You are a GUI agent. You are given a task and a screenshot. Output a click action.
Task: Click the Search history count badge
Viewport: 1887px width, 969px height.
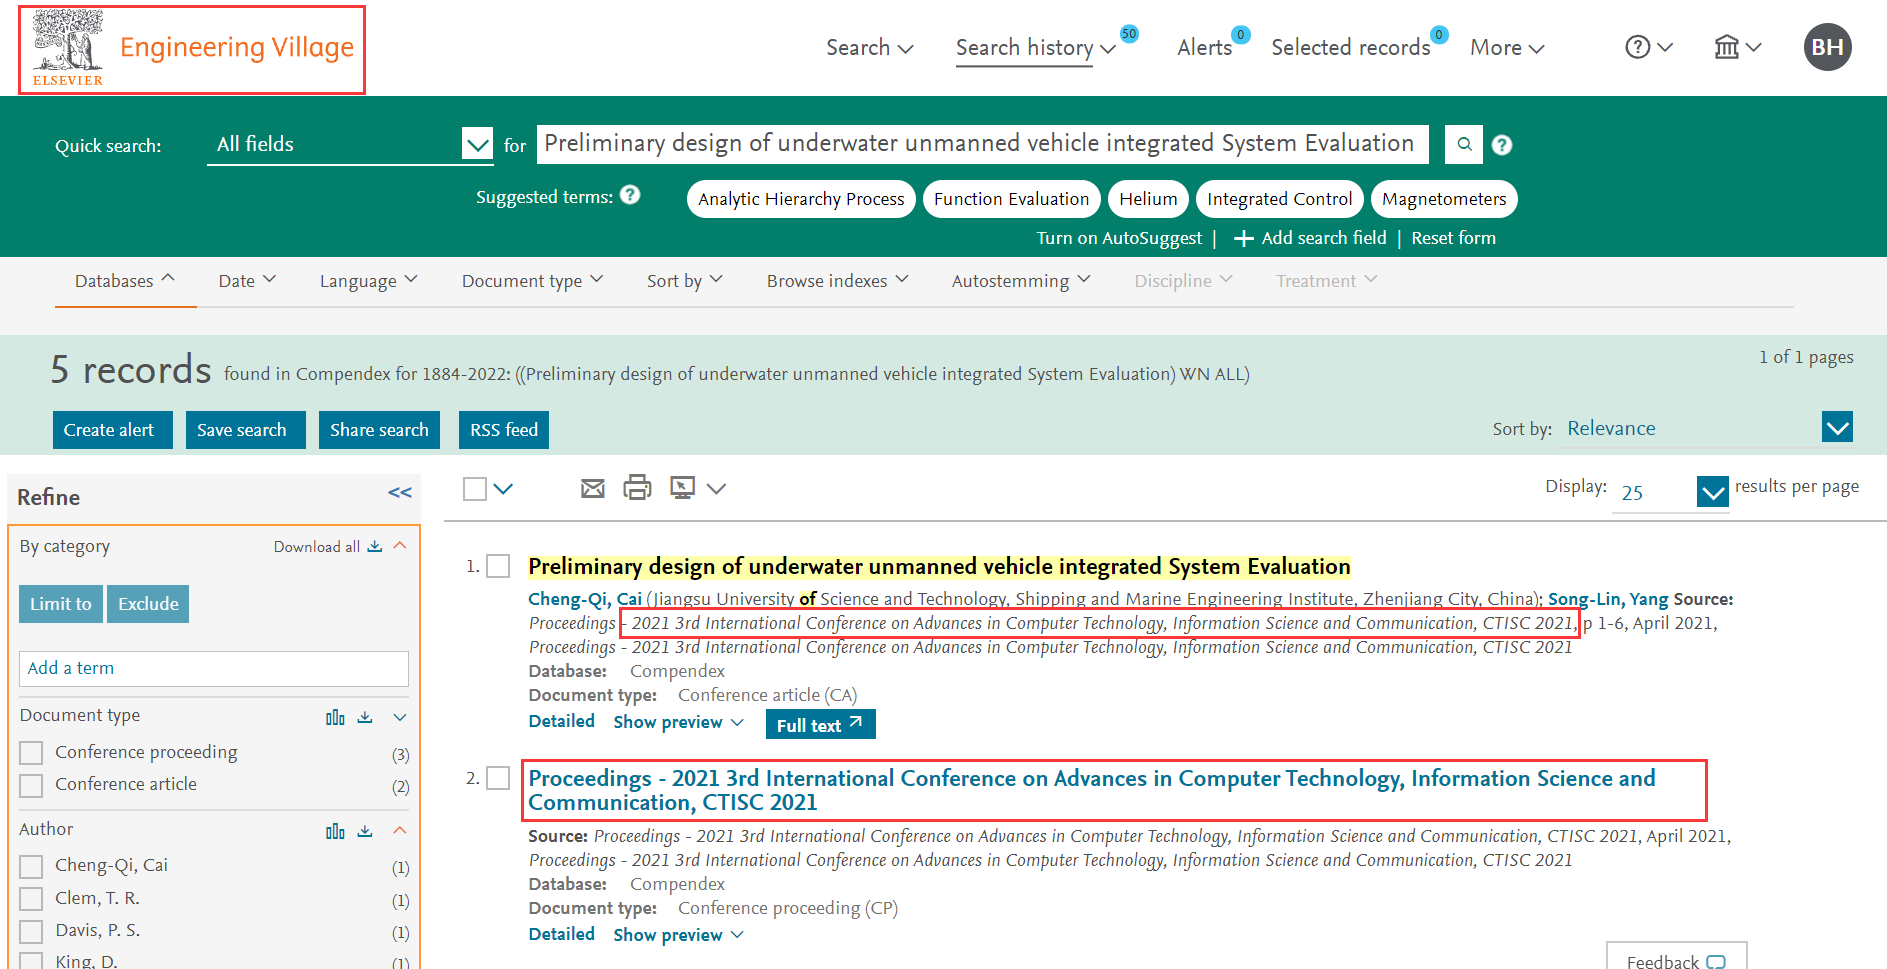point(1129,34)
